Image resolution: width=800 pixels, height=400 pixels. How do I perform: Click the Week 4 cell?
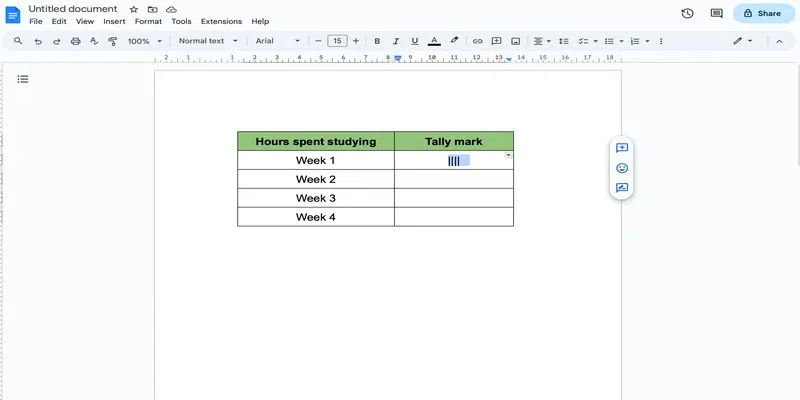coord(316,217)
